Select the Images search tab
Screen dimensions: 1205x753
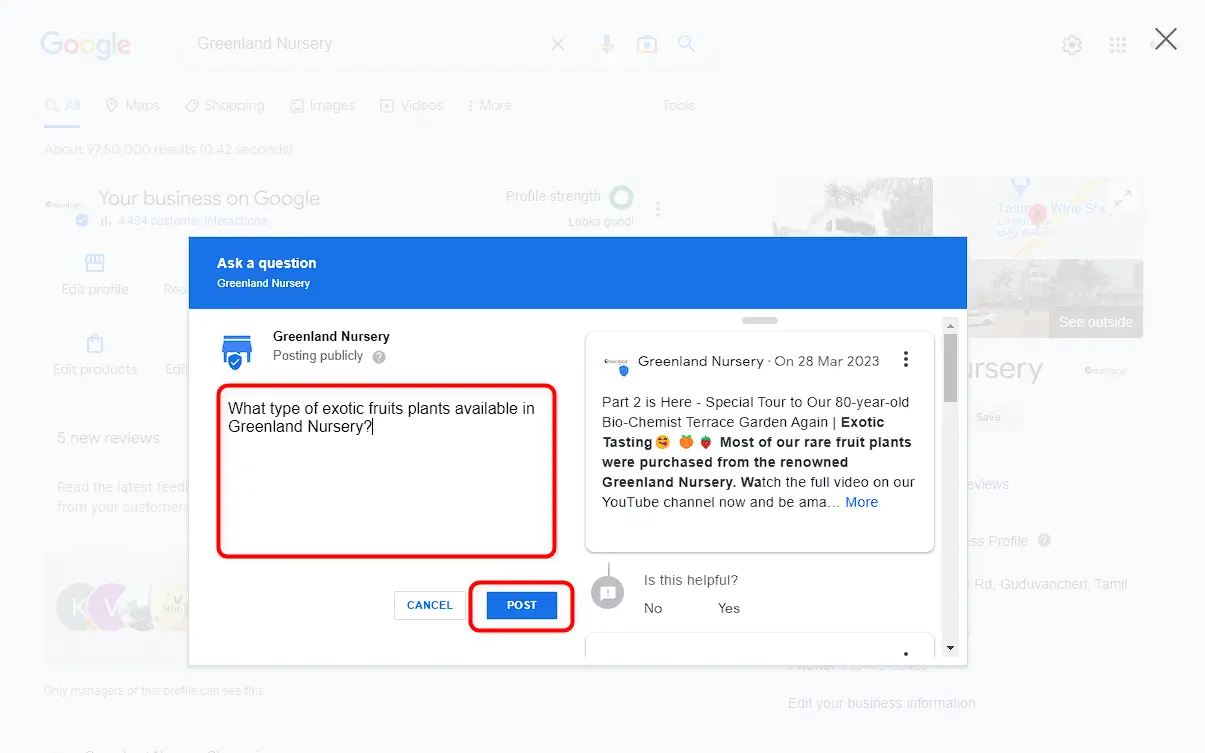click(x=322, y=105)
